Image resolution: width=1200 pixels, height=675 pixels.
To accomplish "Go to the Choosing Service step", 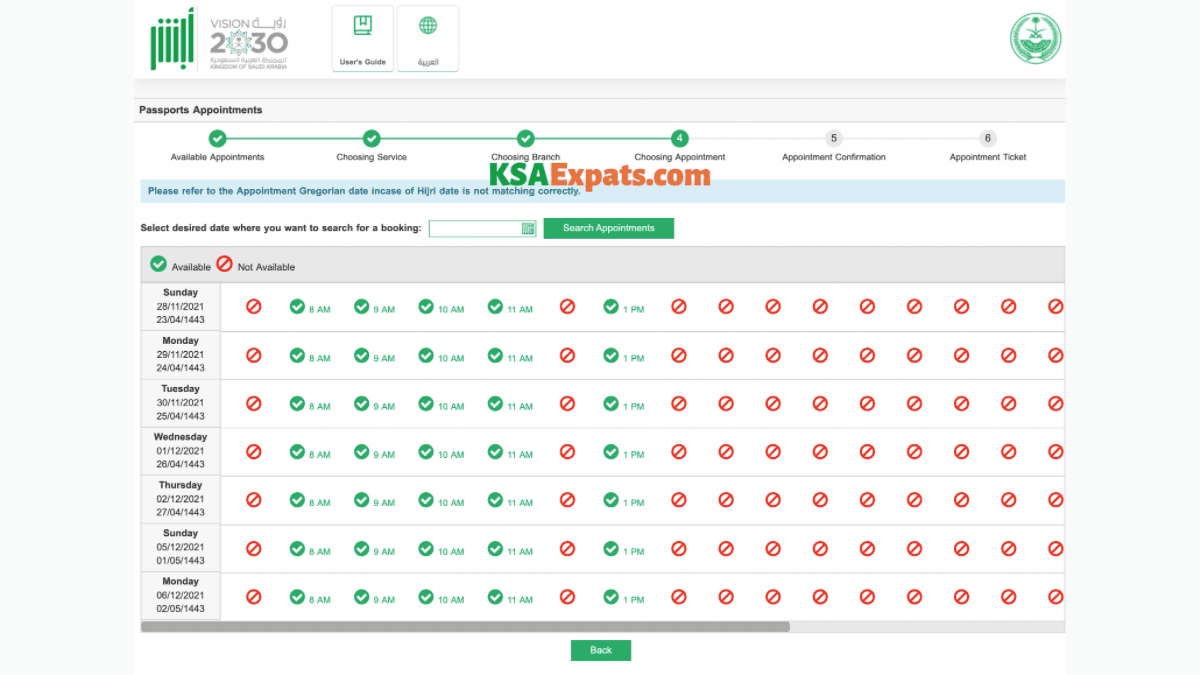I will tap(371, 138).
